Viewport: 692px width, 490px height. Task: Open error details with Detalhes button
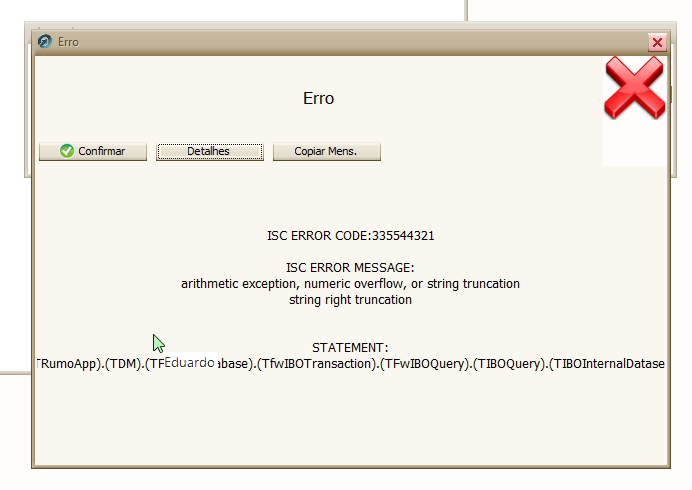point(209,152)
